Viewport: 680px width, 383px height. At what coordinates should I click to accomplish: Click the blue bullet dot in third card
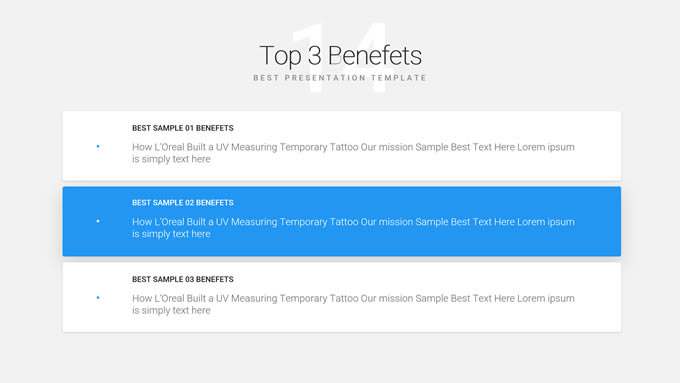pos(98,298)
